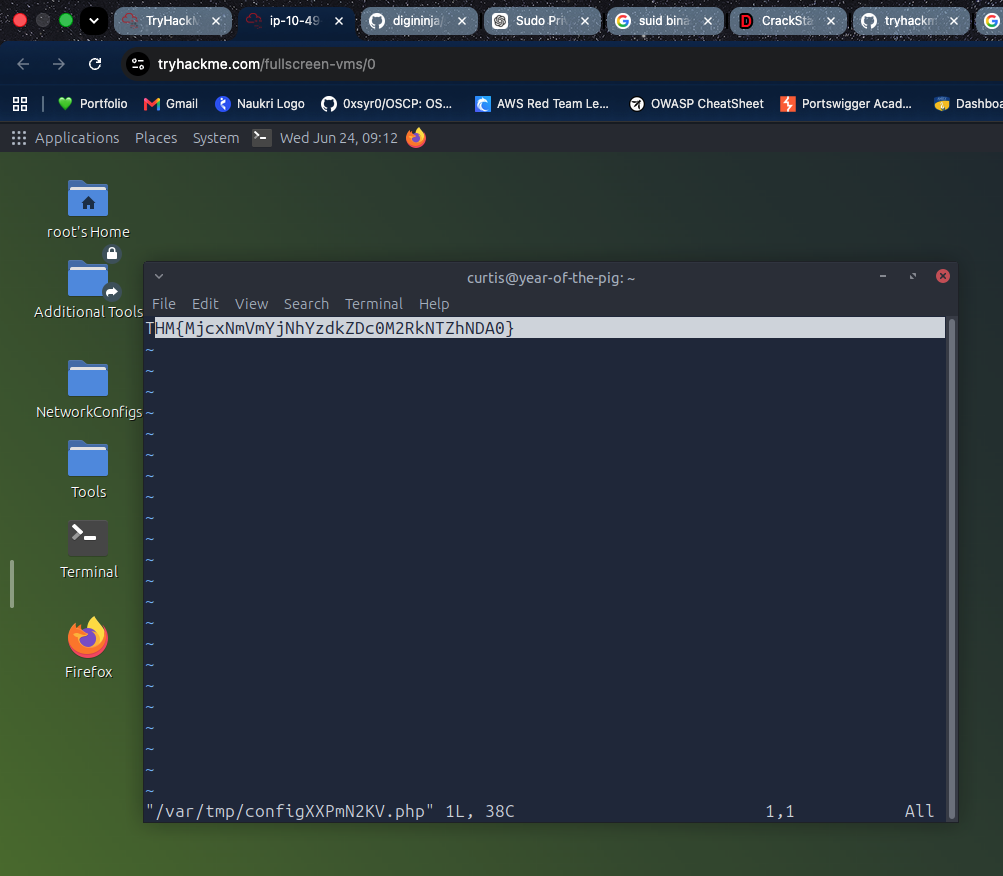Close the suid bina Google tab
This screenshot has width=1003, height=876.
tap(707, 21)
